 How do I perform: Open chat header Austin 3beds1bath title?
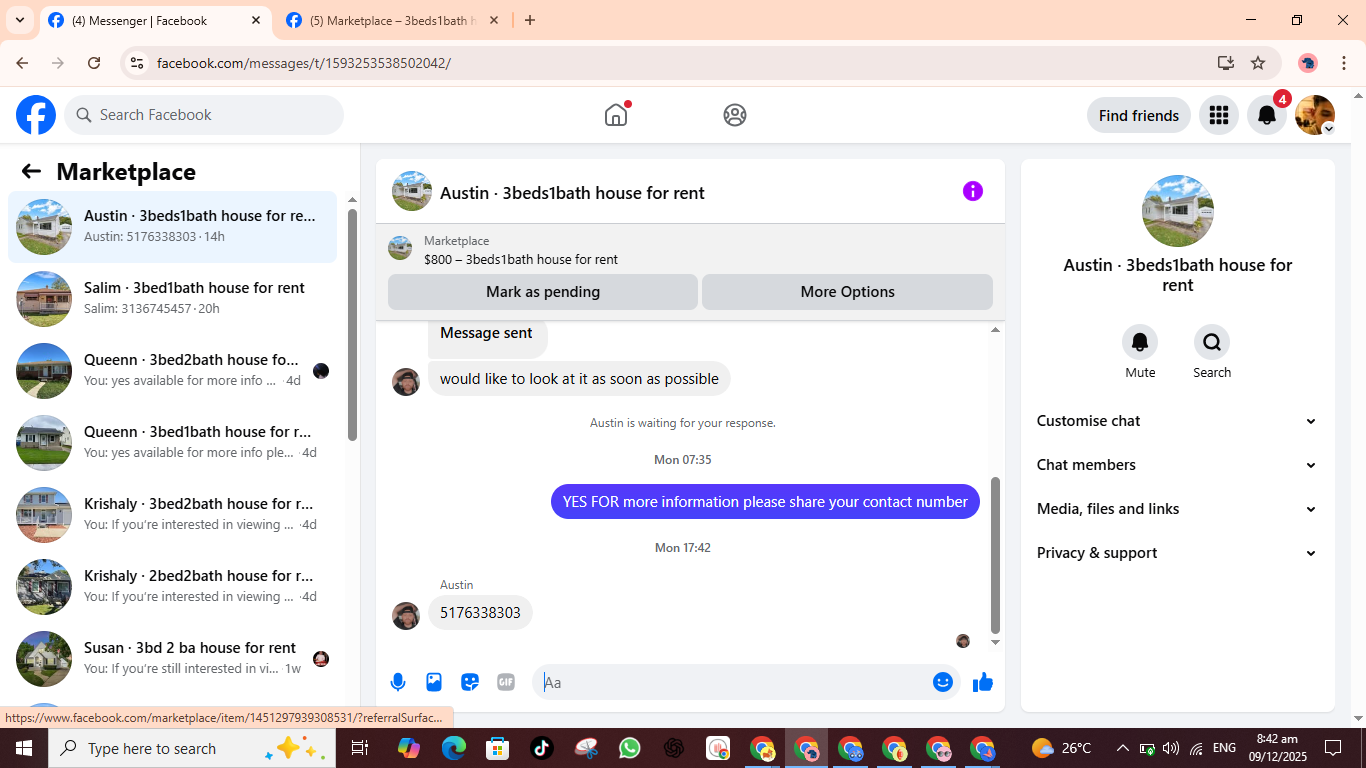[x=572, y=193]
